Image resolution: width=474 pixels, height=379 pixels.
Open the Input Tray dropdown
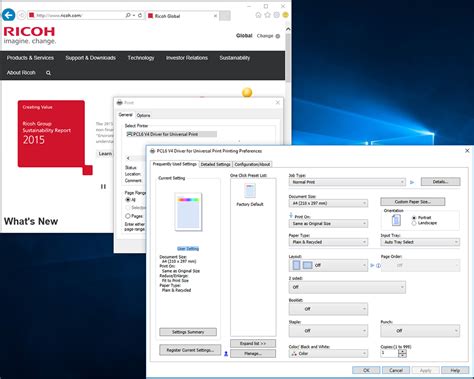tap(420, 242)
